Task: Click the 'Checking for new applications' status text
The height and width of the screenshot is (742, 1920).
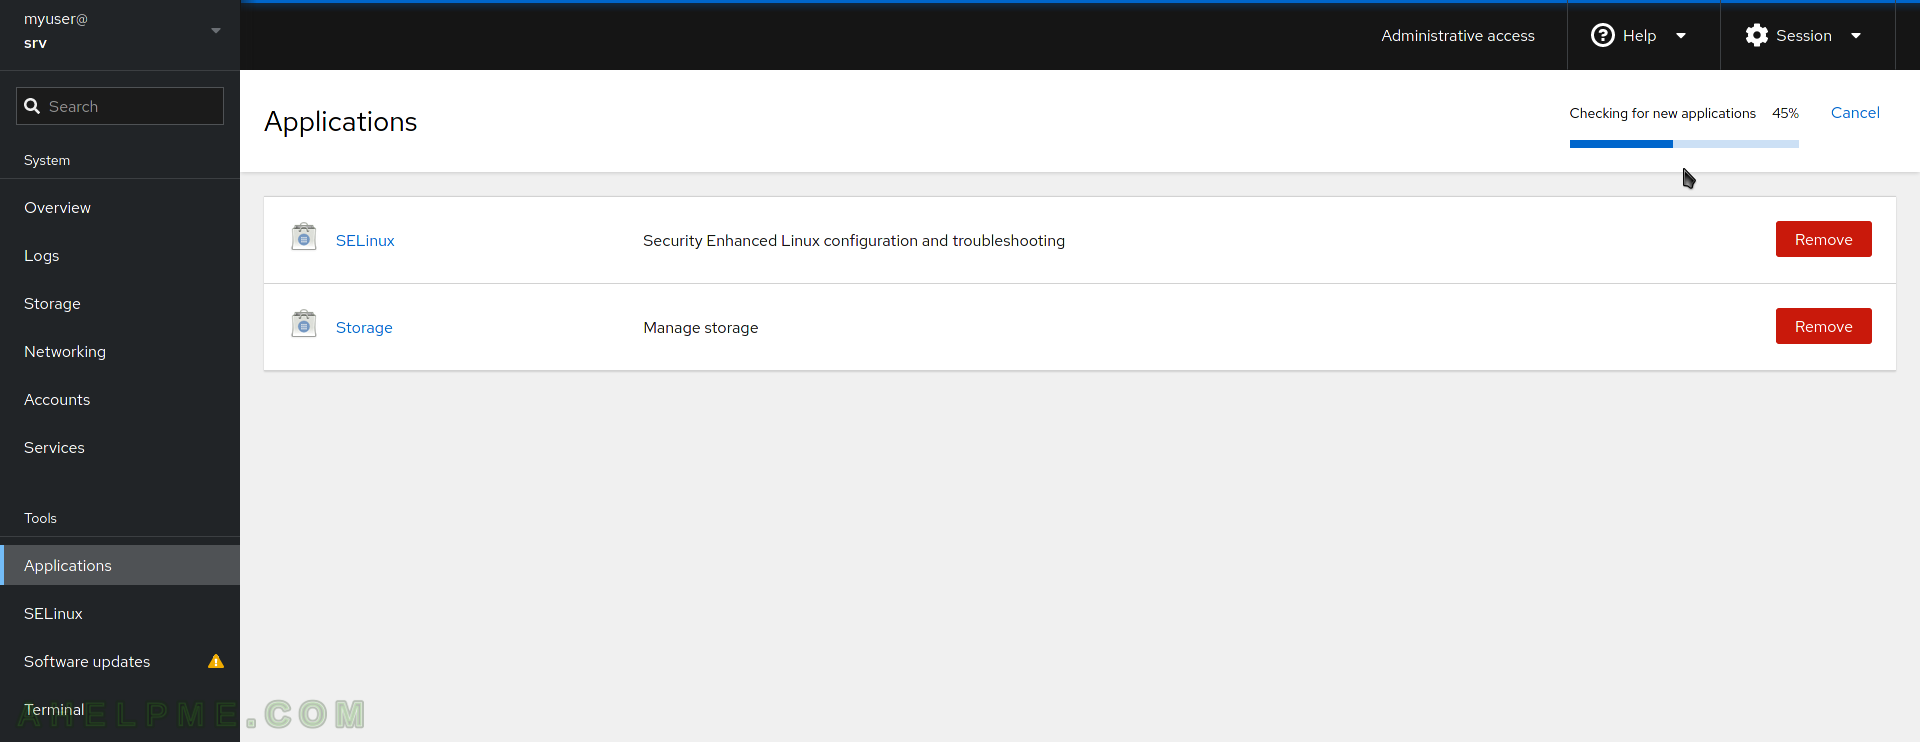Action: point(1662,113)
